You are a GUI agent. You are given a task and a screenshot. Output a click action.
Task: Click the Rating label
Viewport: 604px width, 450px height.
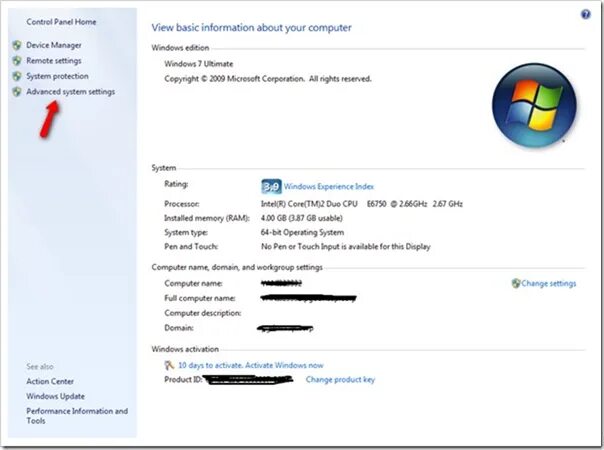[176, 184]
